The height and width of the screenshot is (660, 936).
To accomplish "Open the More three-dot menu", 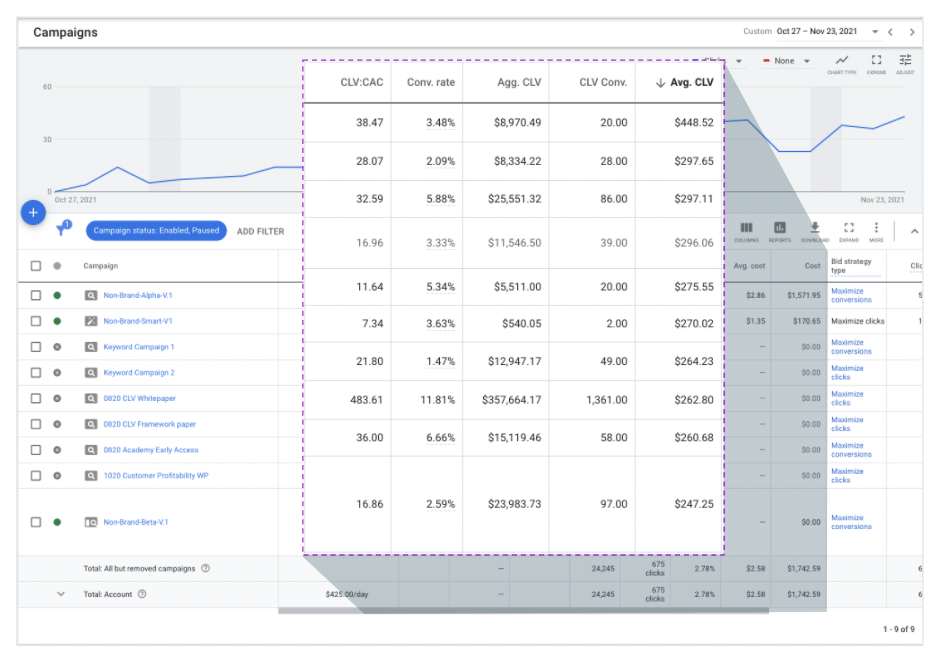I will point(876,227).
